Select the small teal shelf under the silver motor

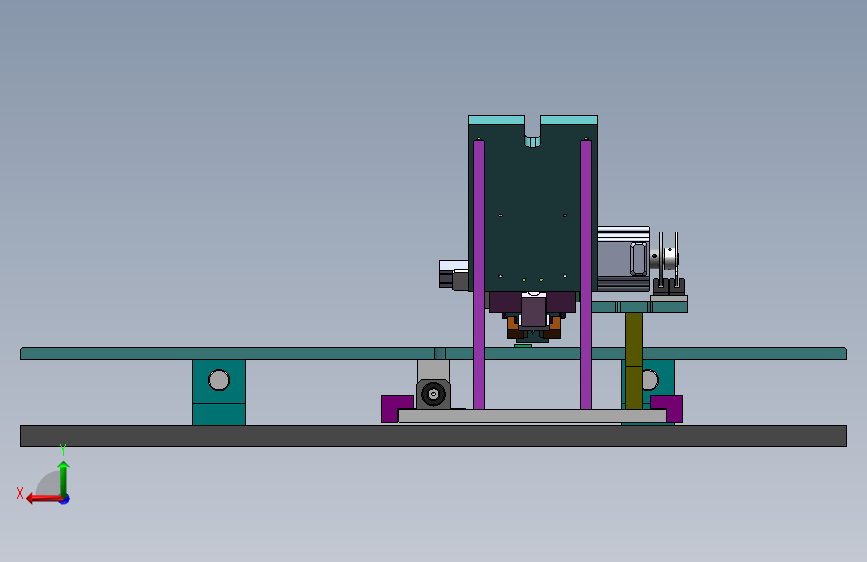coord(639,307)
